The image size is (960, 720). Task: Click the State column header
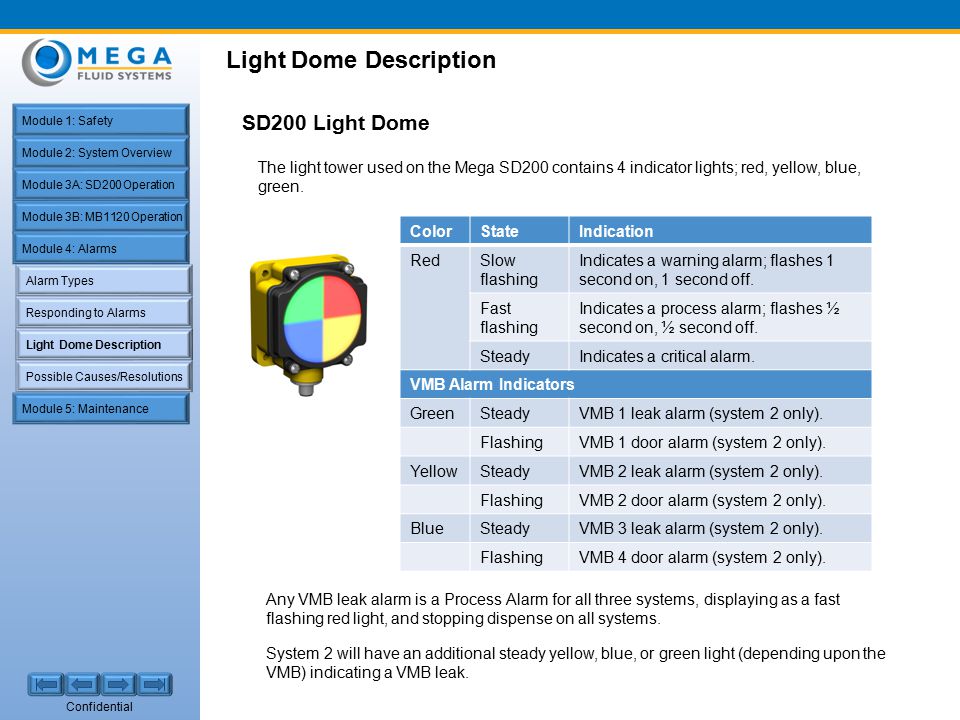pos(519,231)
